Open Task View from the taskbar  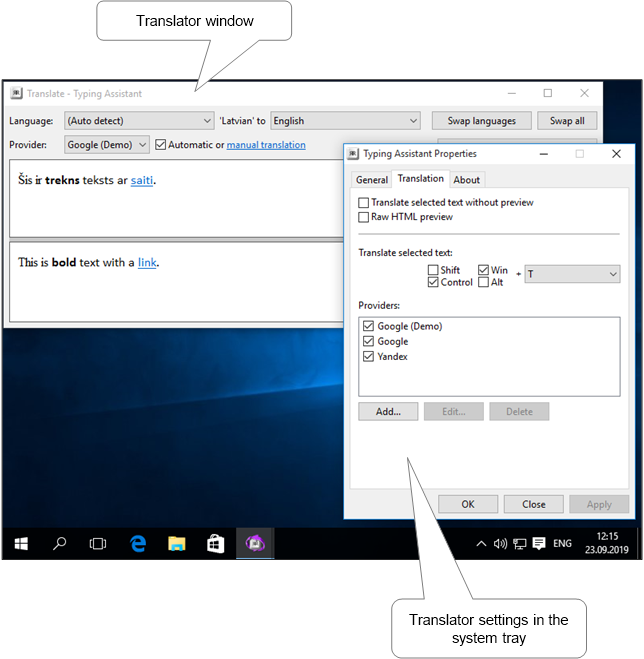[x=98, y=543]
